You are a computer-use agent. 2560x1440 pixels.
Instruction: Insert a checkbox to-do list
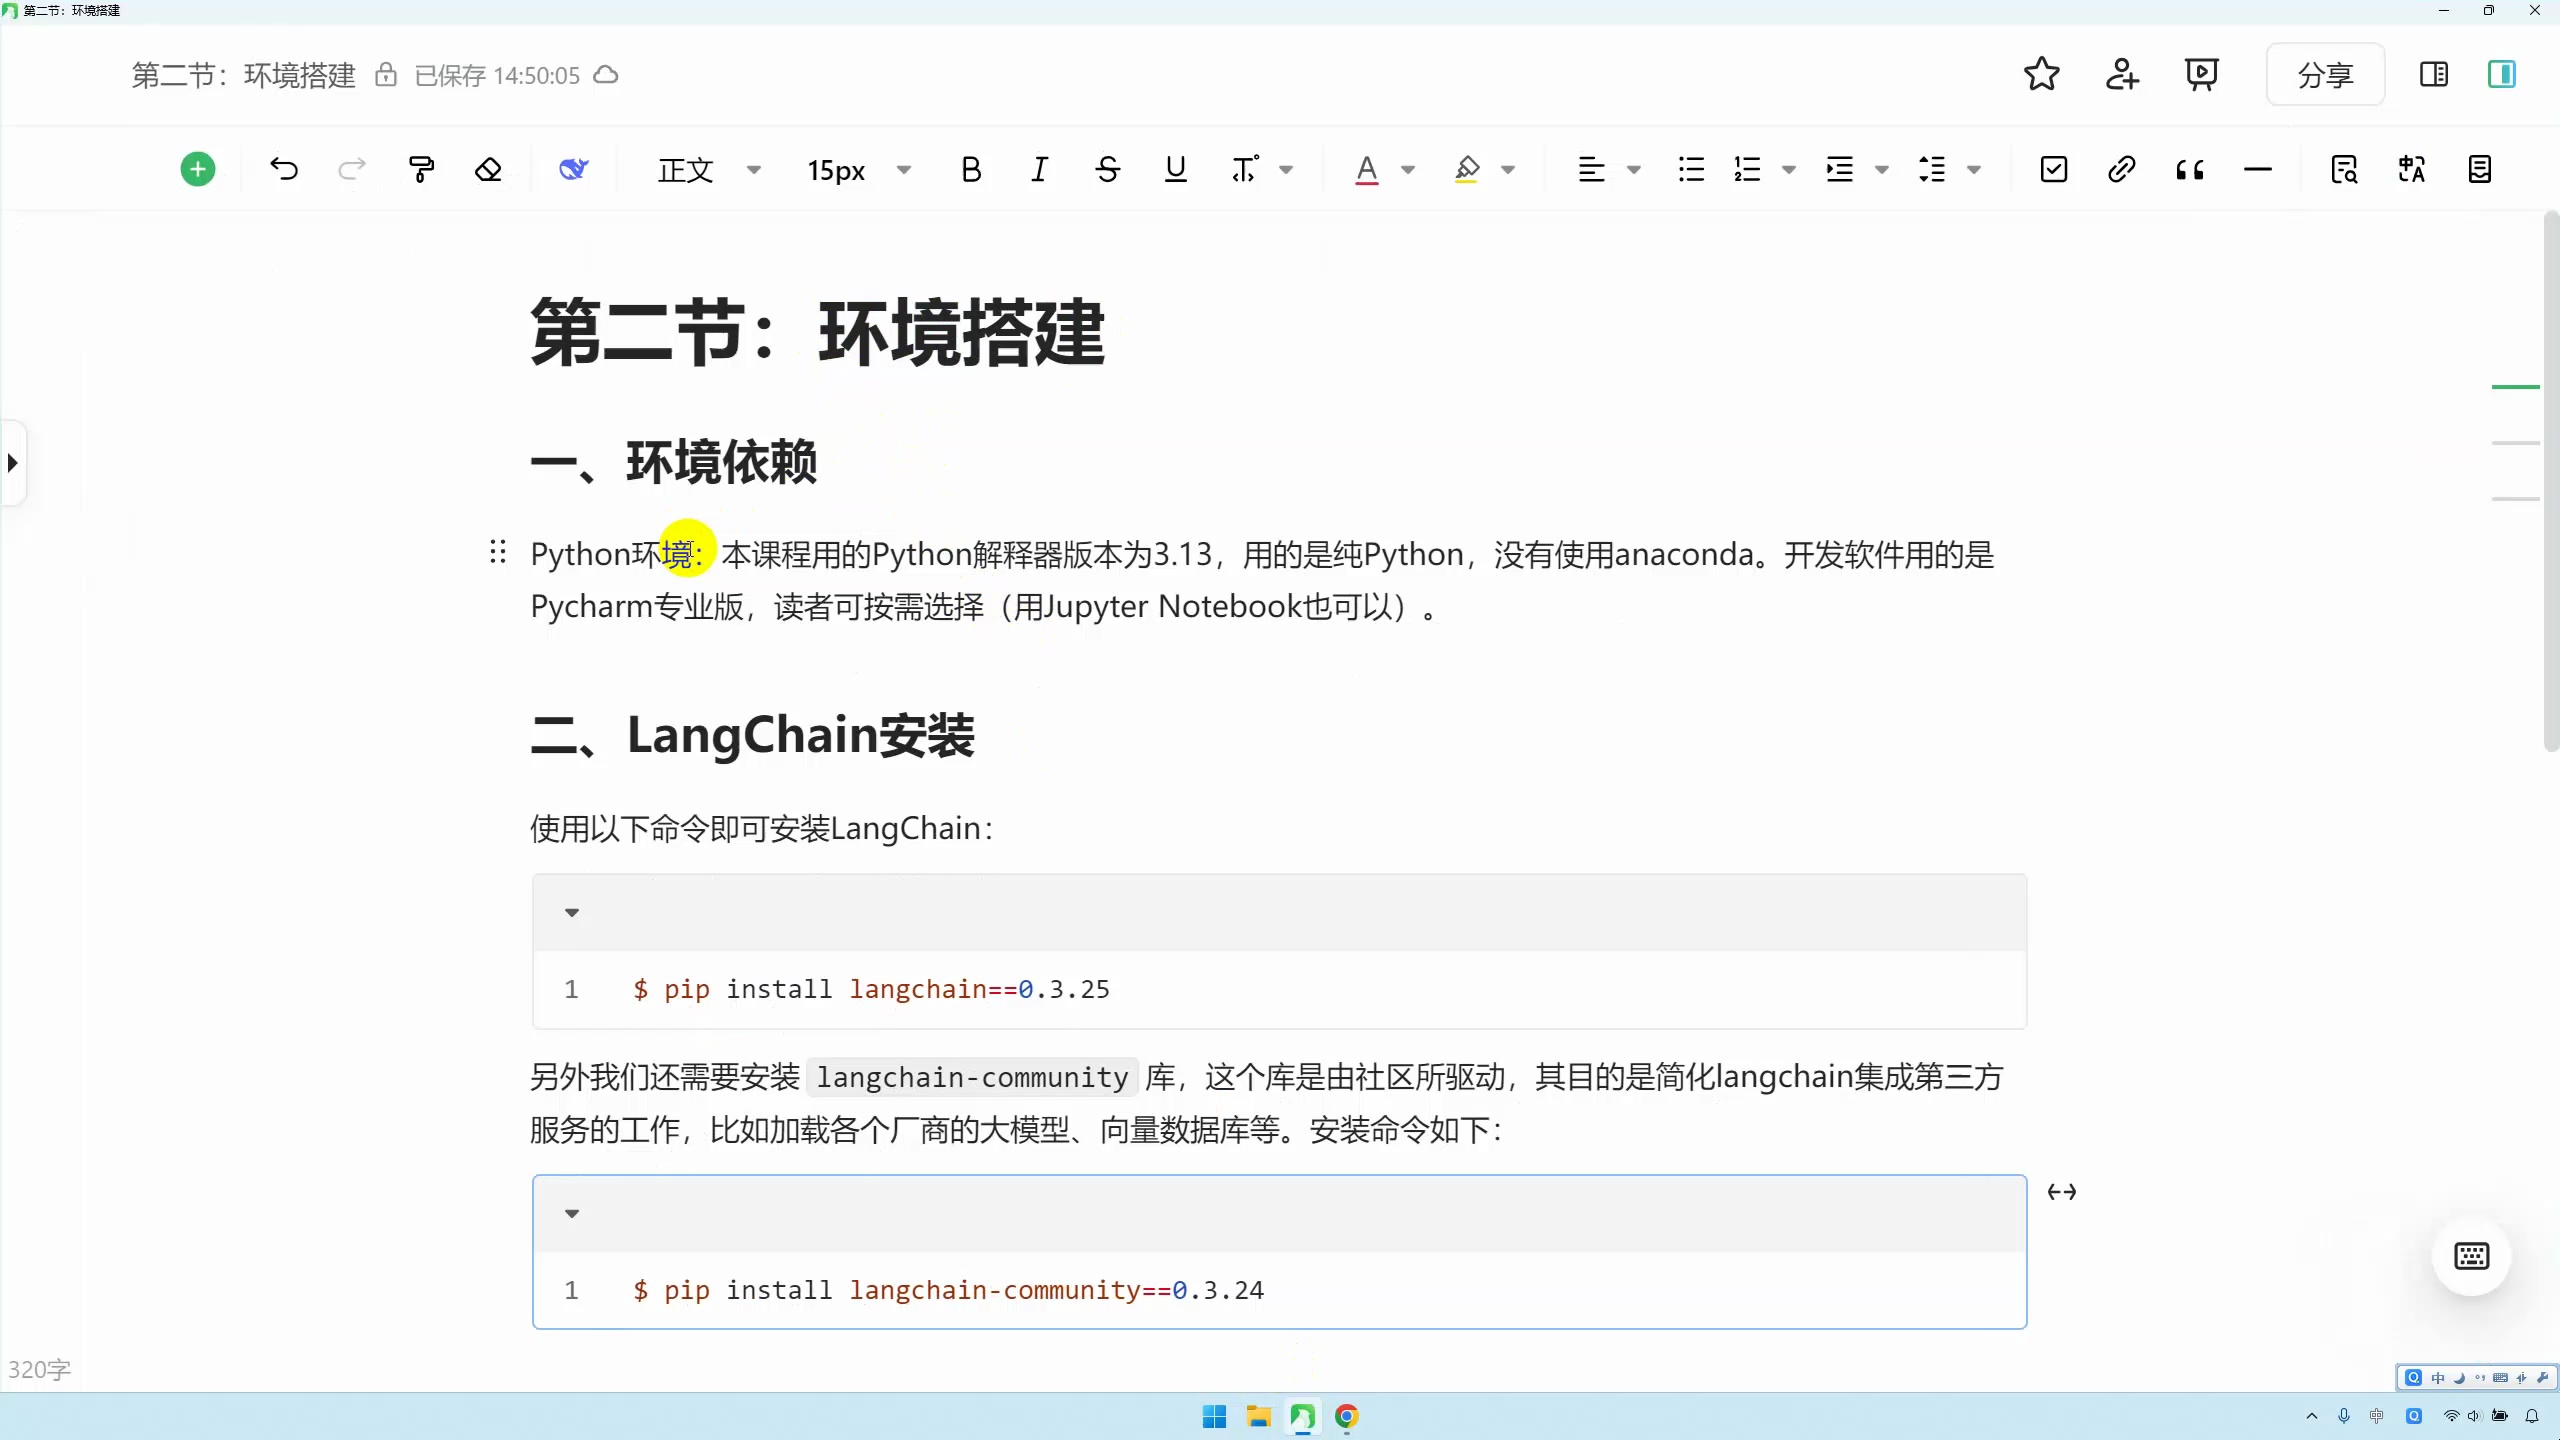pos(2052,168)
